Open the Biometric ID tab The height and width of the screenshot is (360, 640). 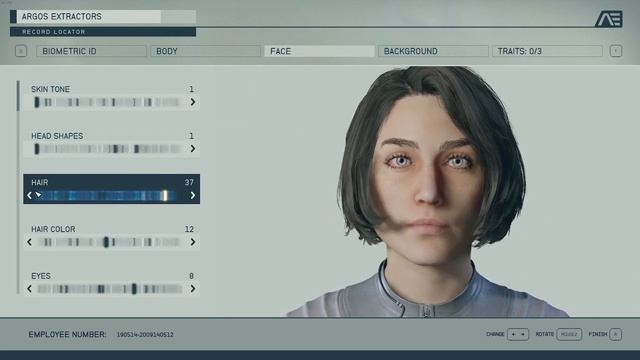91,51
